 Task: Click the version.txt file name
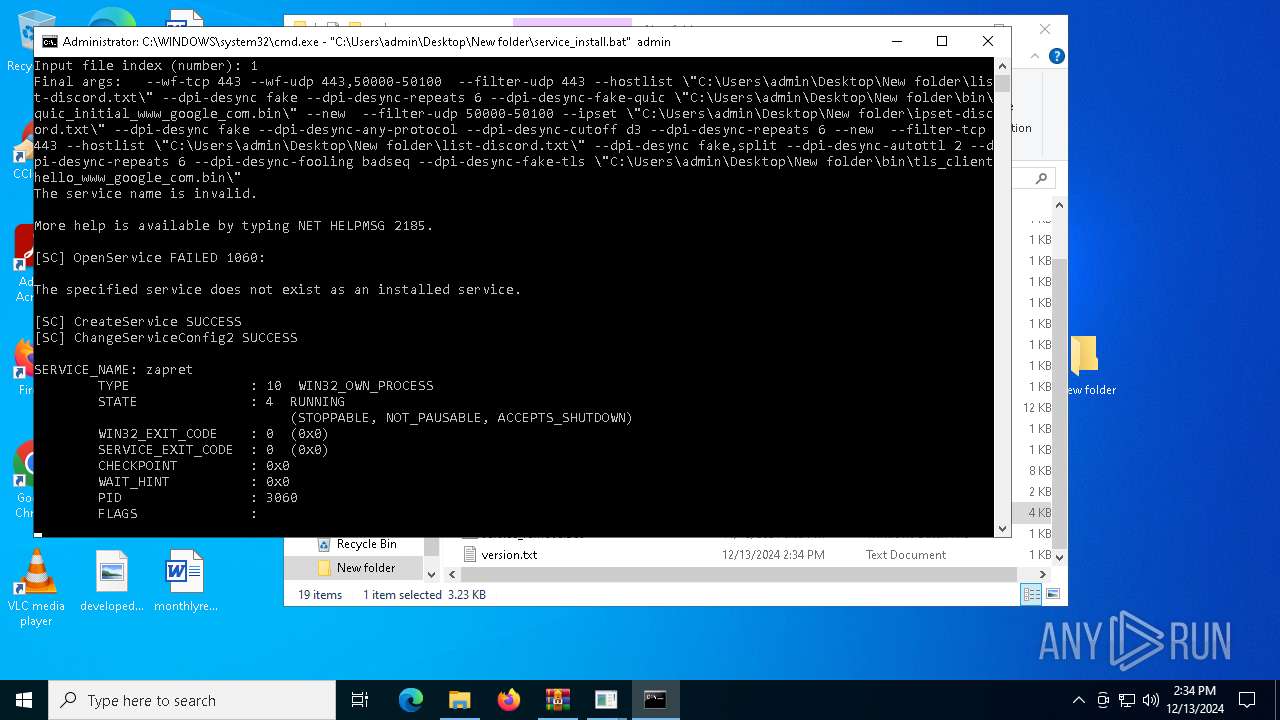click(509, 554)
